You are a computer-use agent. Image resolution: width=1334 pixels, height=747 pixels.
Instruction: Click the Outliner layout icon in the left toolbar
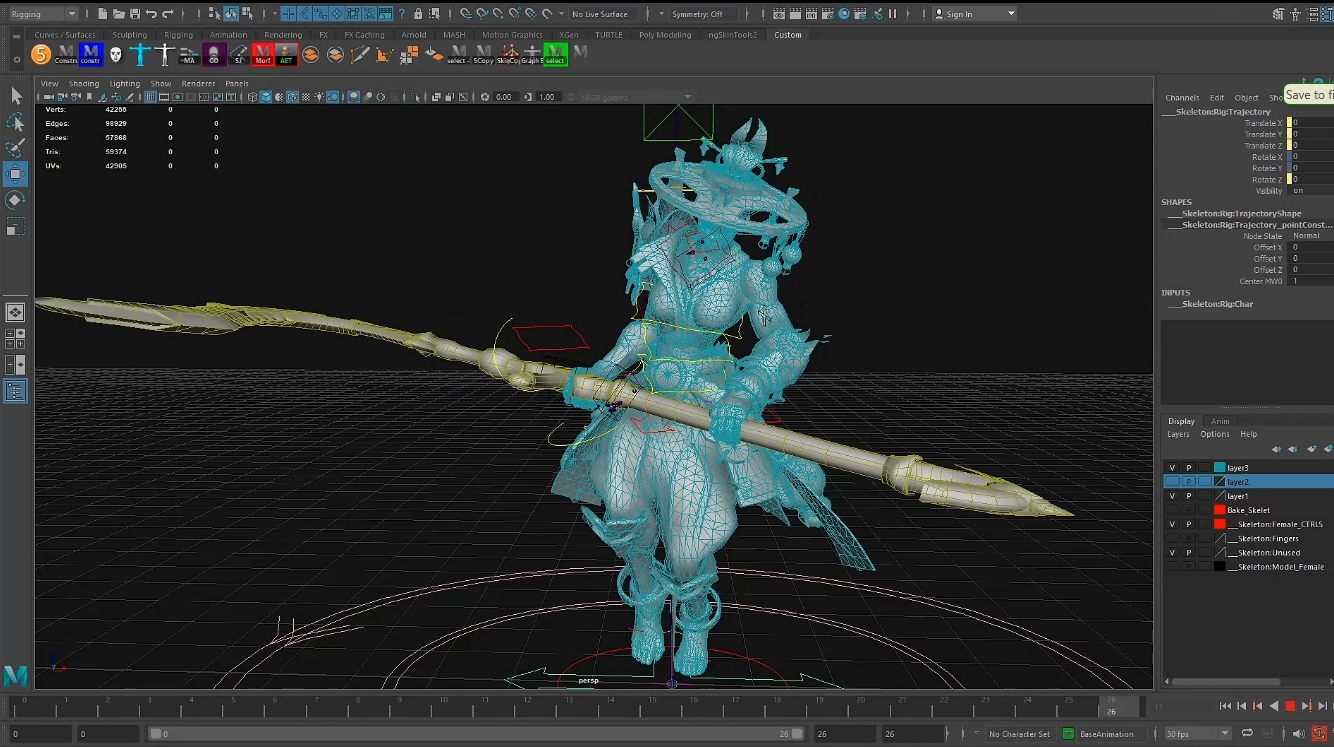click(x=16, y=391)
